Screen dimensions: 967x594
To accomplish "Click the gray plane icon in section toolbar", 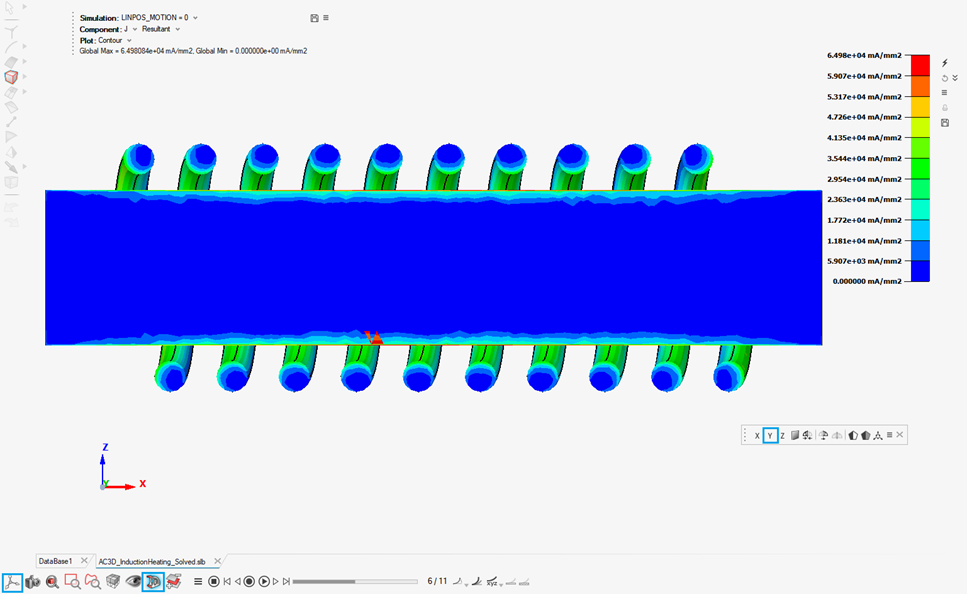I will tap(795, 435).
